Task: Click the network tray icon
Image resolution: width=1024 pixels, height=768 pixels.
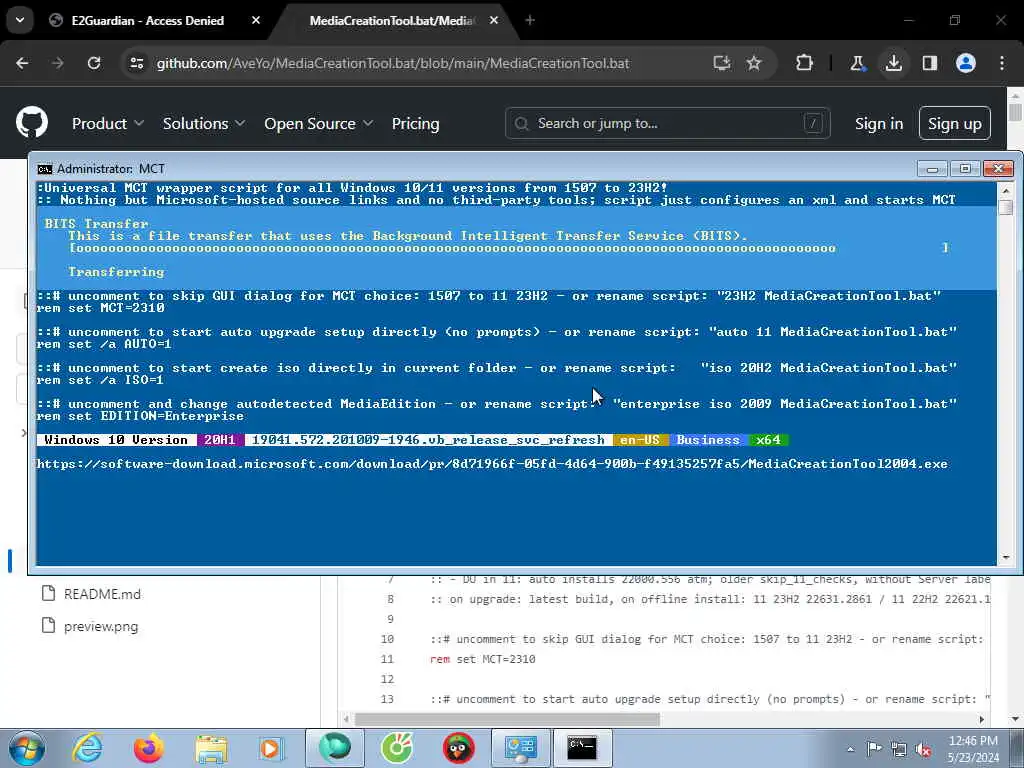Action: pos(899,749)
